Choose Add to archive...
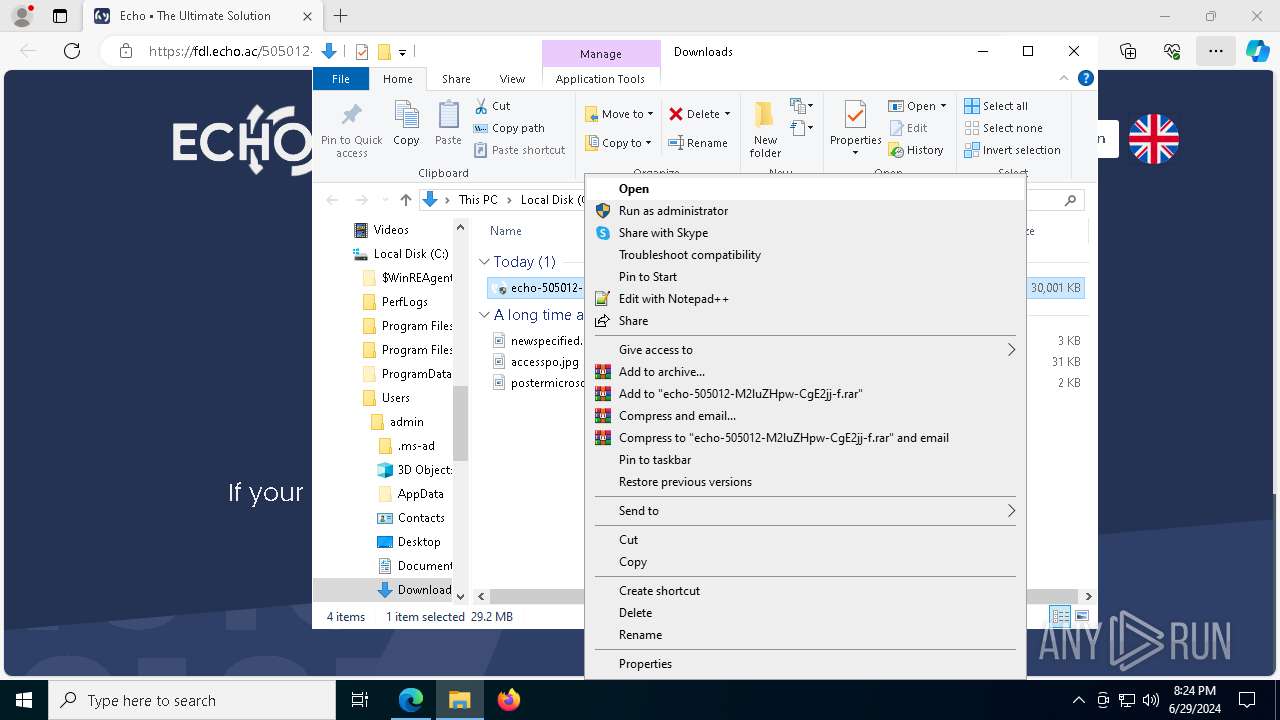 [x=805, y=372]
